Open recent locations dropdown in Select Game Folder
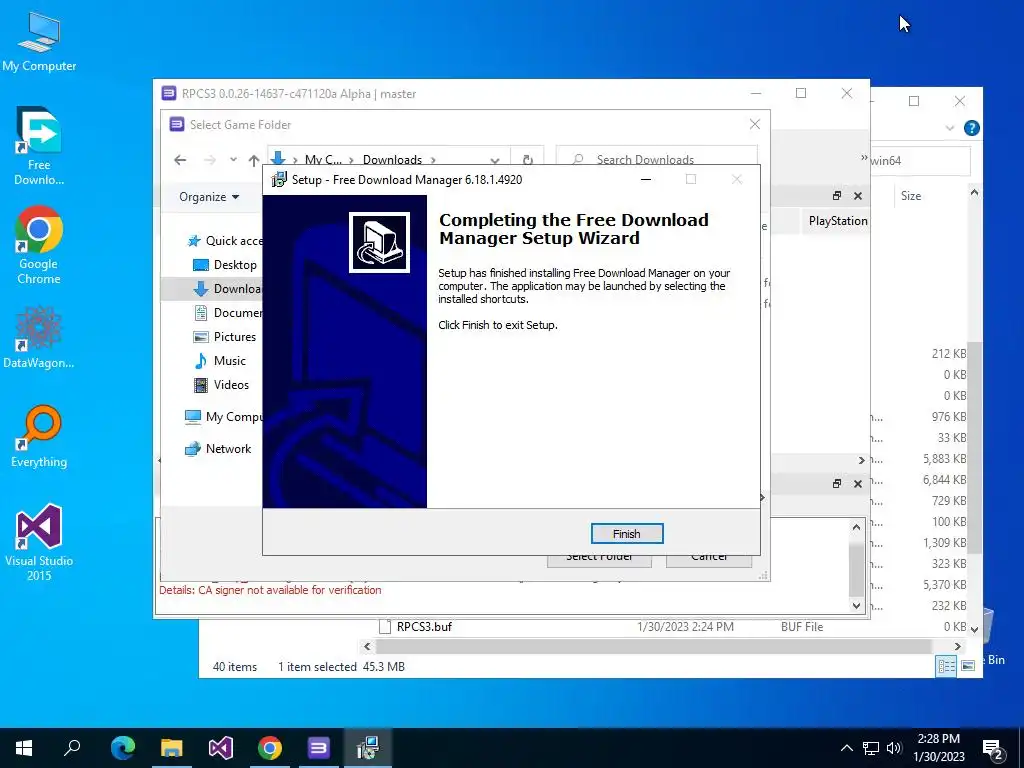This screenshot has width=1024, height=768. (x=233, y=160)
